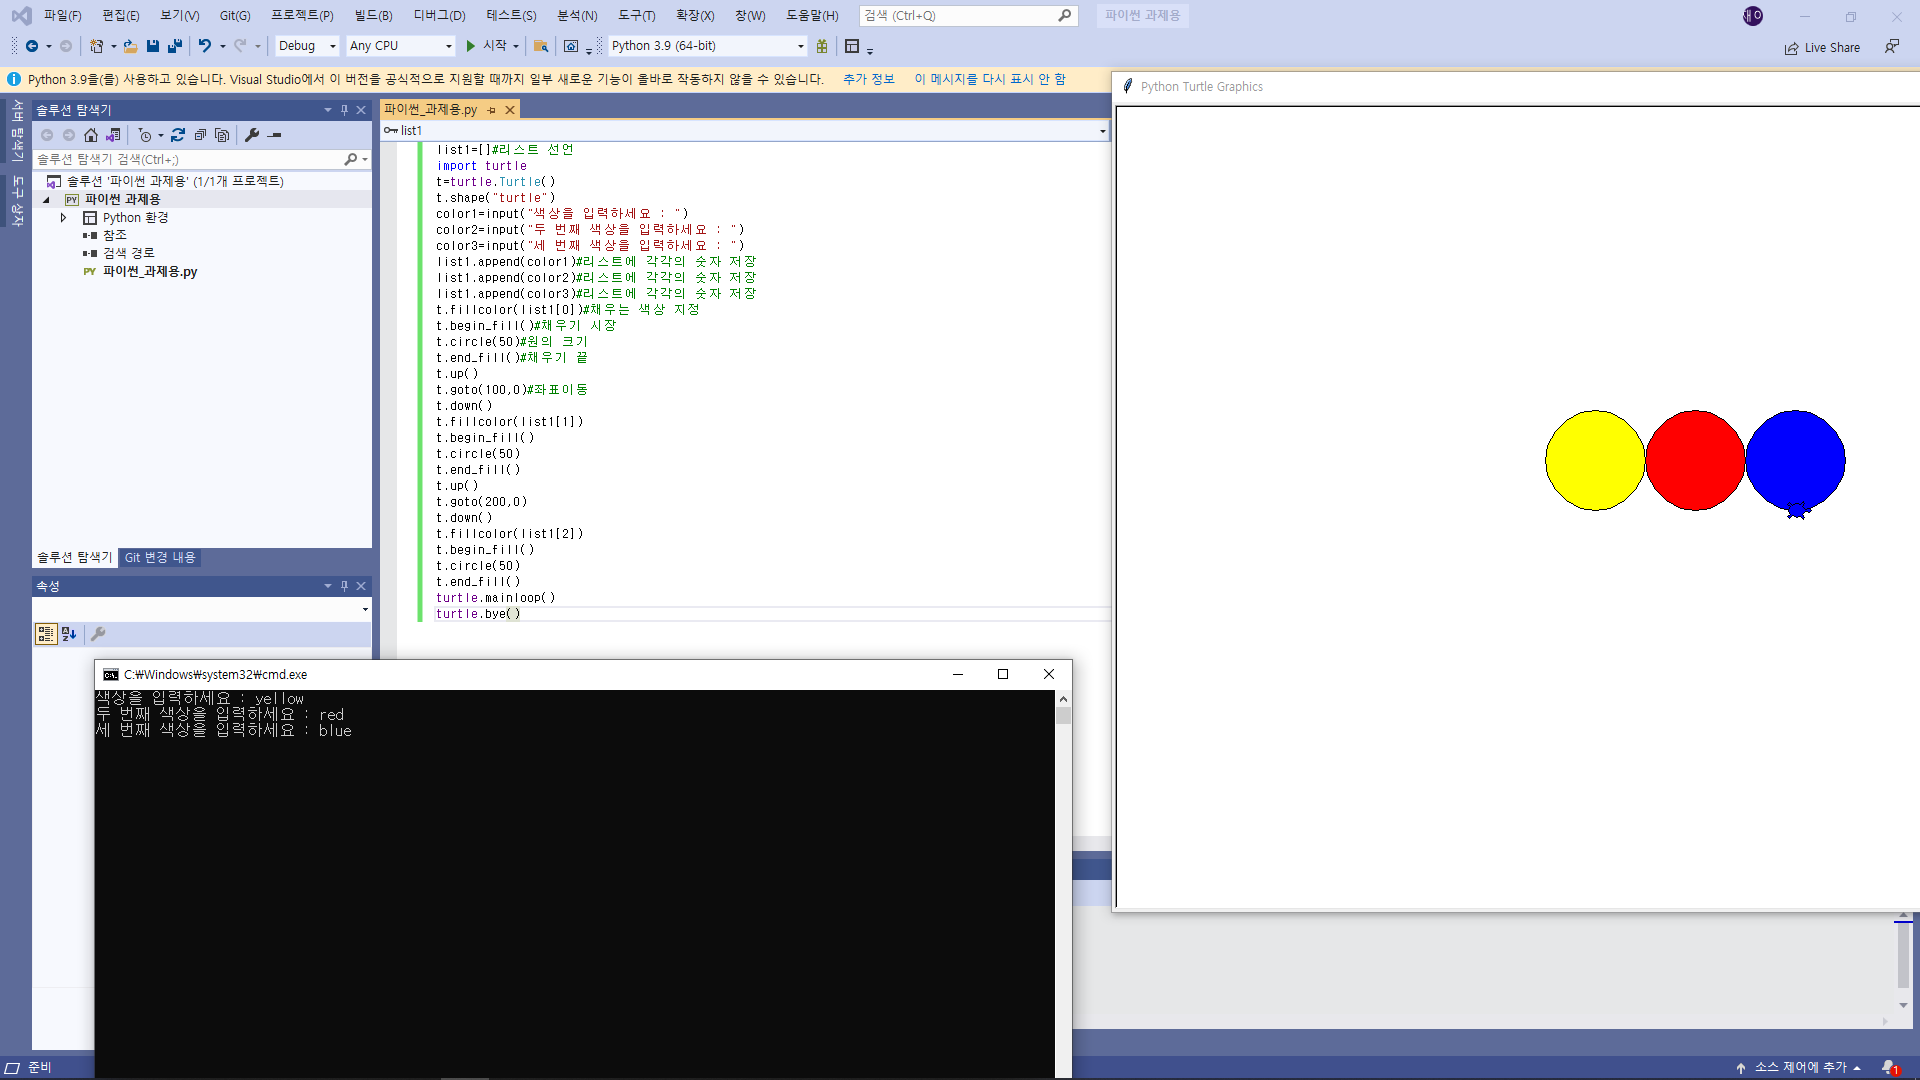Switch views icon in Solution Explorer toolbar

(x=113, y=135)
